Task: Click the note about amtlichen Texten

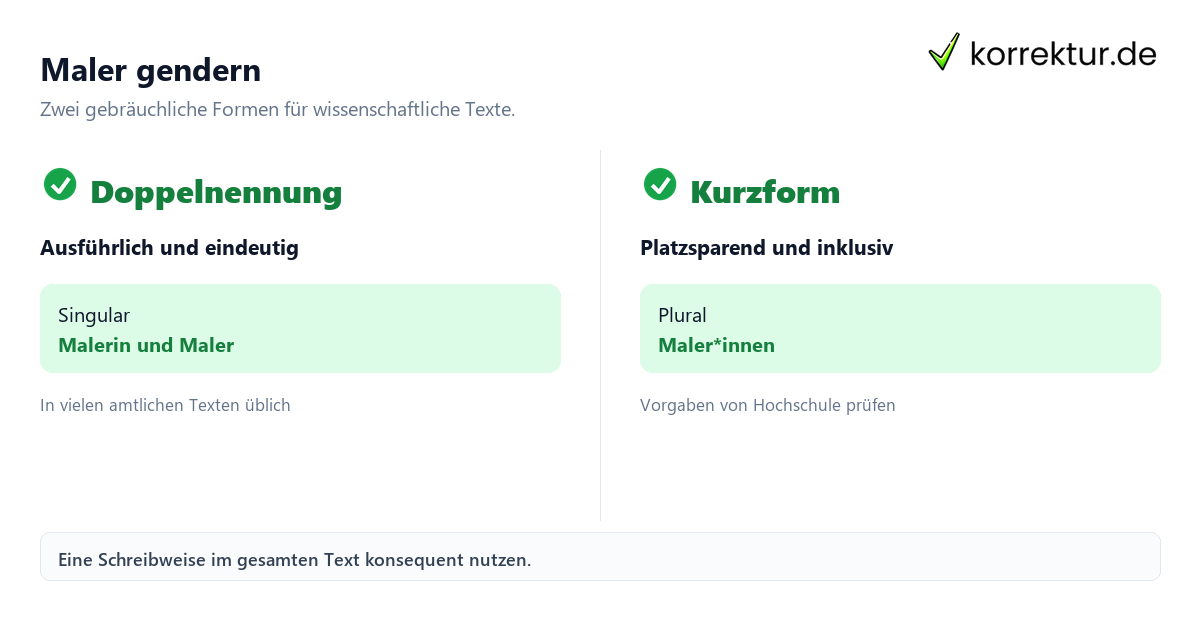Action: tap(165, 405)
